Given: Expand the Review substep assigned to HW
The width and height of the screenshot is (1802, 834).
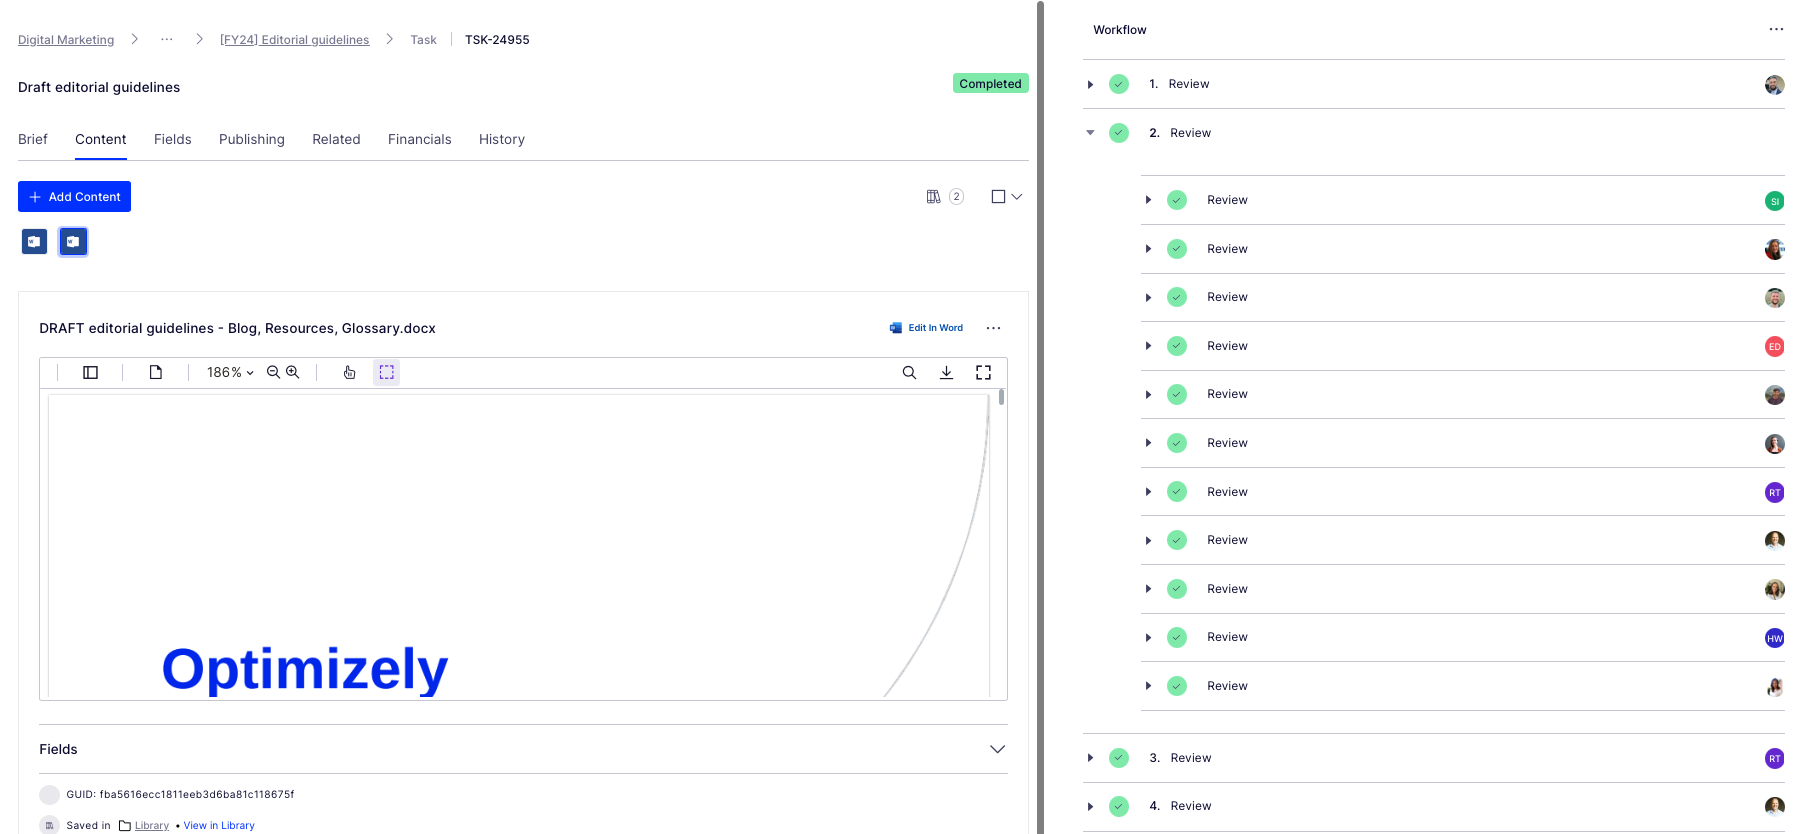Looking at the screenshot, I should tap(1148, 637).
